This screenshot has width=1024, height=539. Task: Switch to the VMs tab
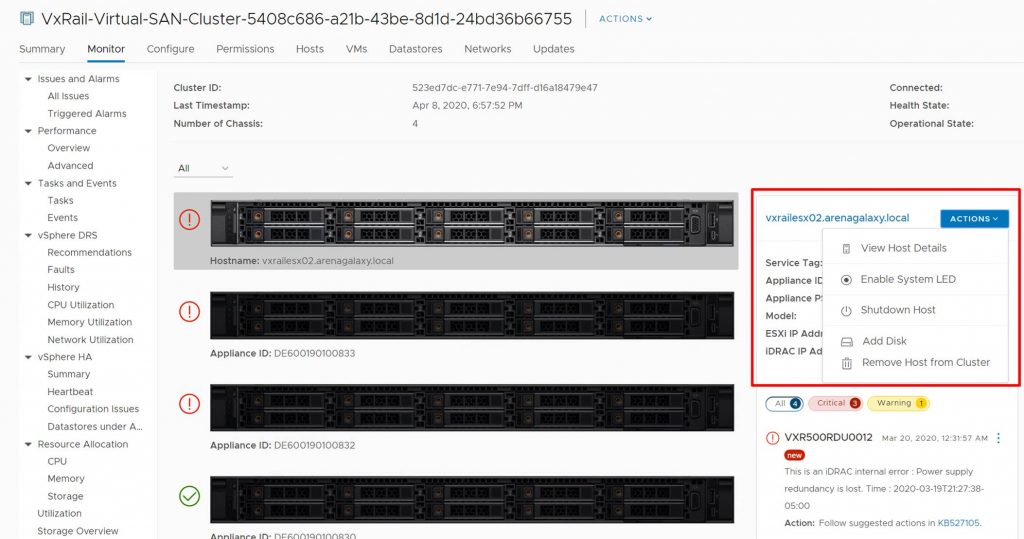coord(357,49)
